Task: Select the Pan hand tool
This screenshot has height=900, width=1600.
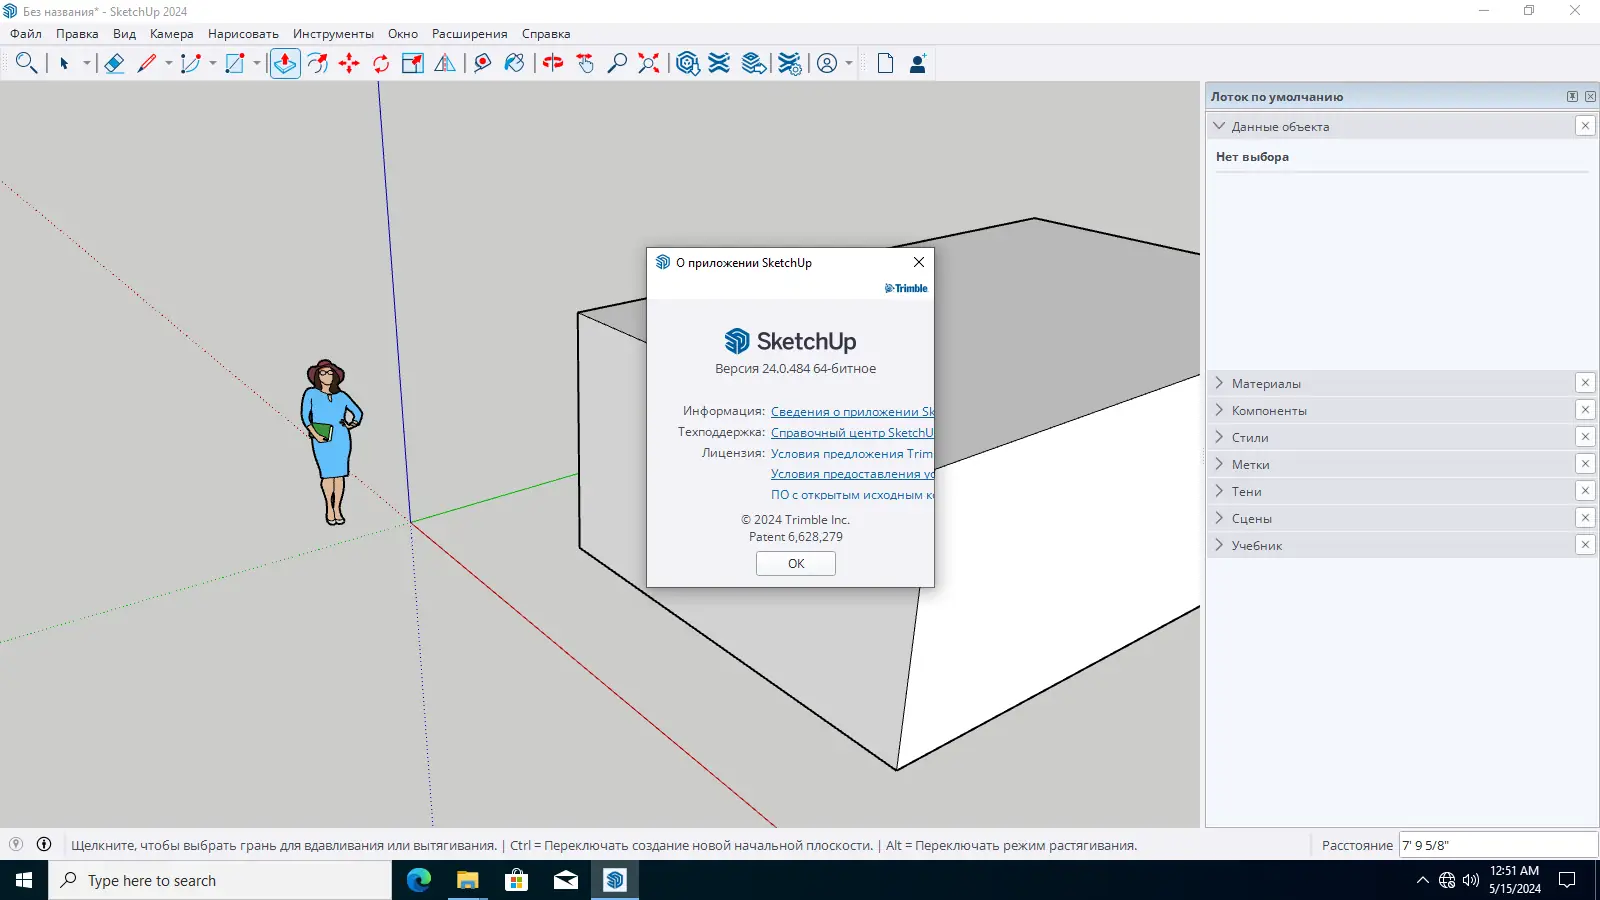Action: click(x=585, y=63)
